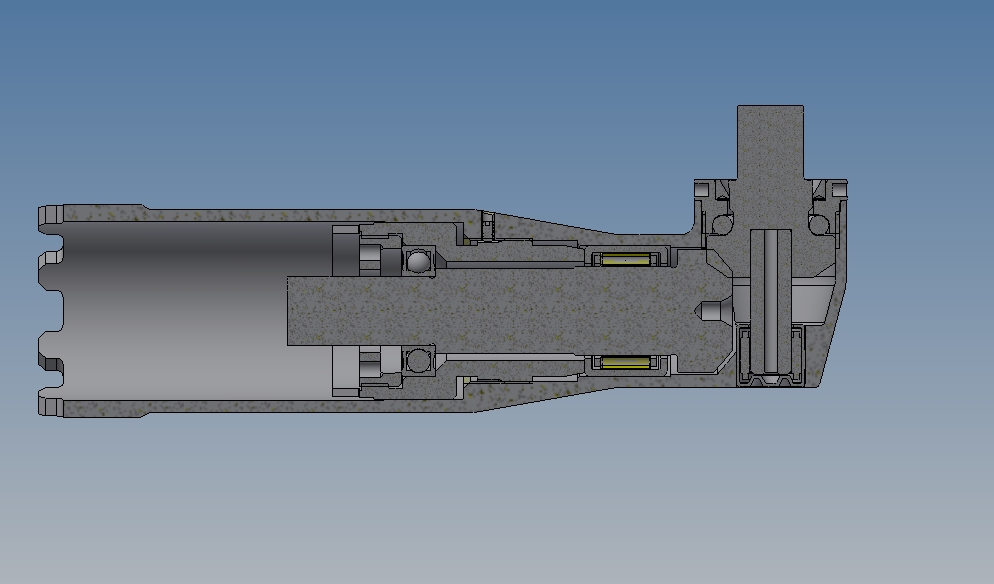Image resolution: width=994 pixels, height=584 pixels.
Task: Click the right O-ring beside vertical shaft
Action: [x=821, y=222]
